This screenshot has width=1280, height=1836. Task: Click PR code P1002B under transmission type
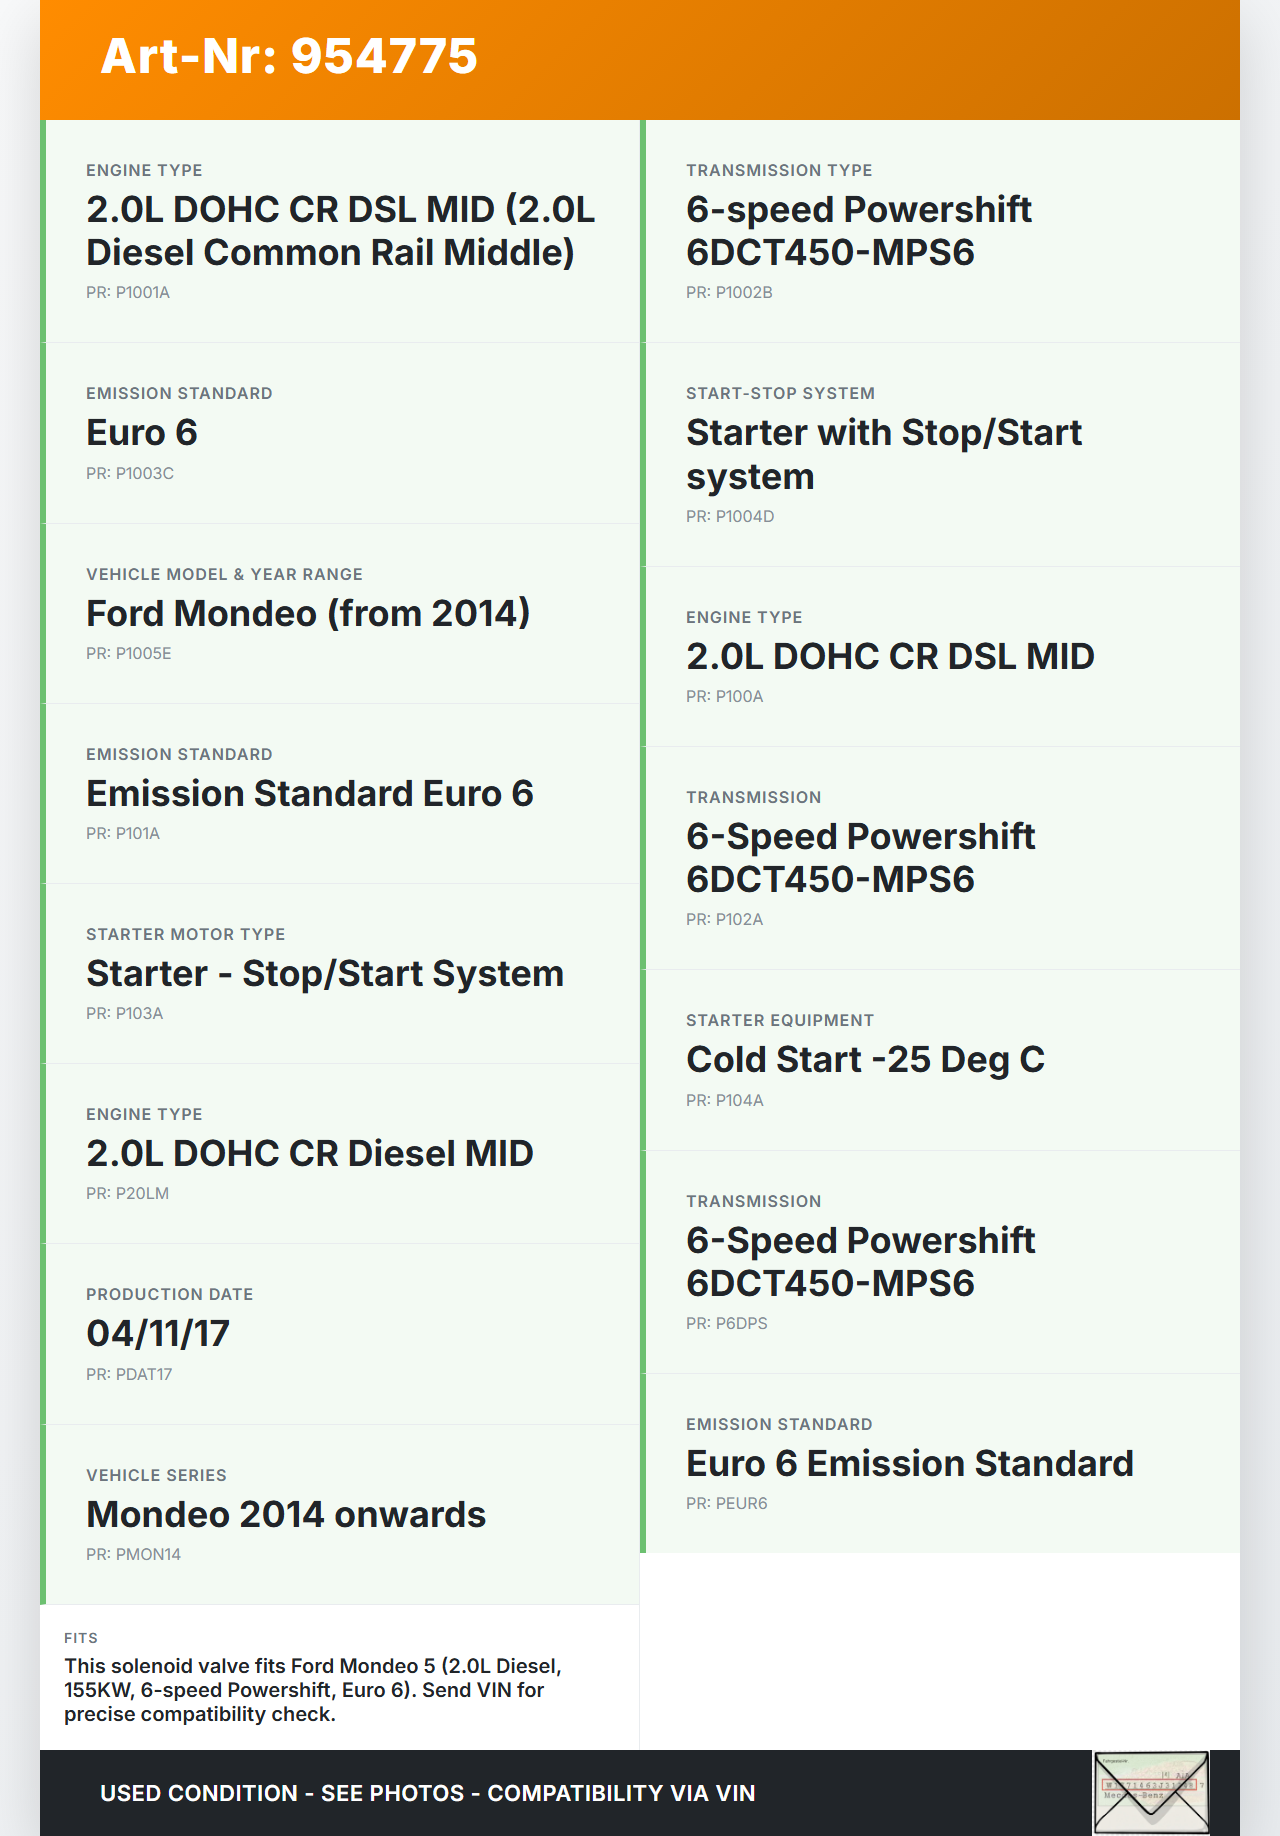729,292
